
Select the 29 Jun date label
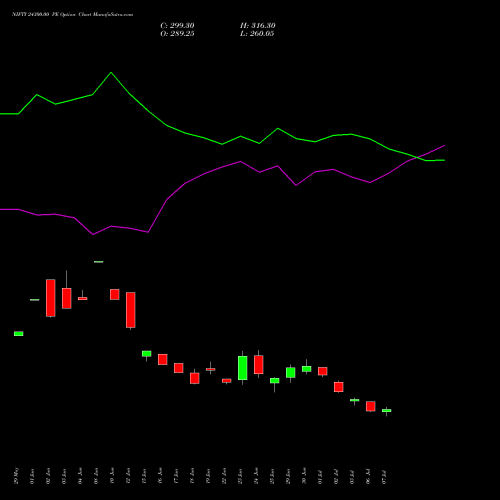point(289,476)
